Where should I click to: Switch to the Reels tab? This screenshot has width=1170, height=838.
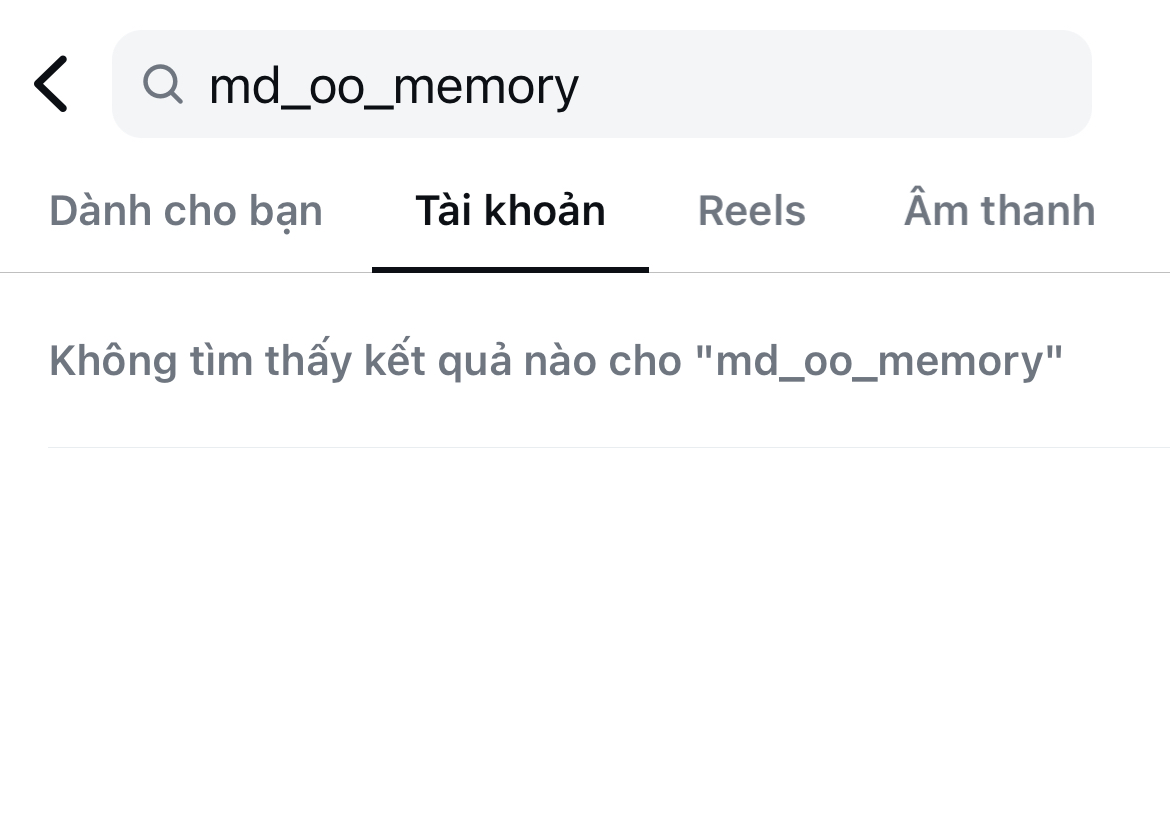pyautogui.click(x=751, y=210)
